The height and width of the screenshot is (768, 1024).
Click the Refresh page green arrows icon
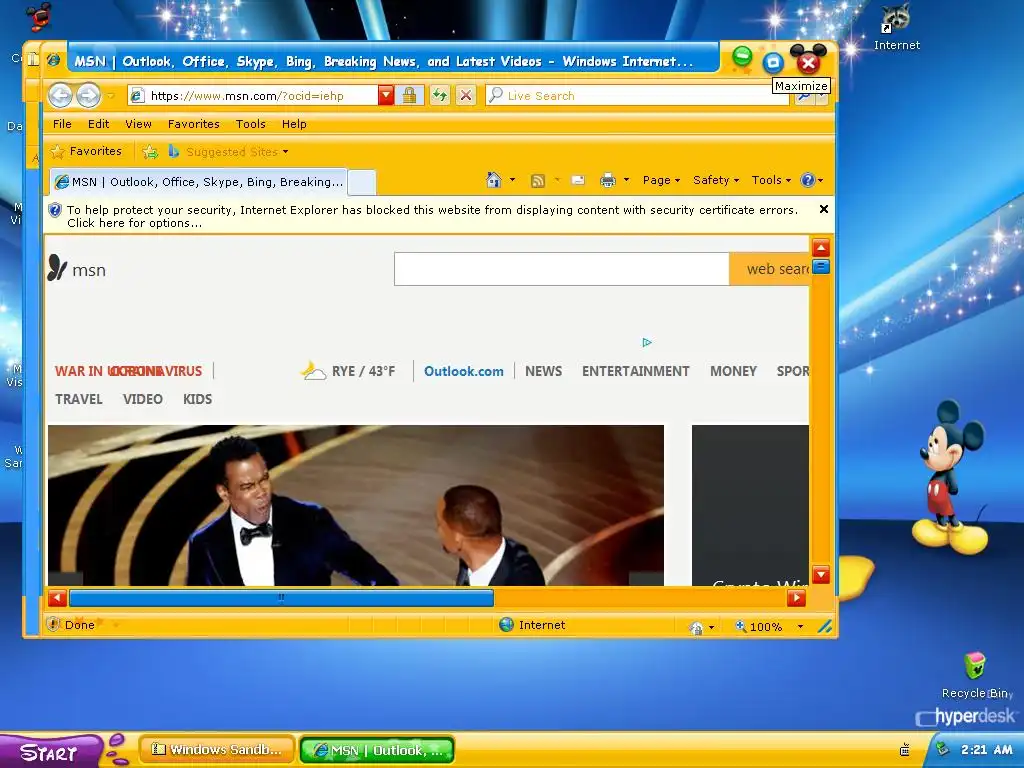pos(440,96)
